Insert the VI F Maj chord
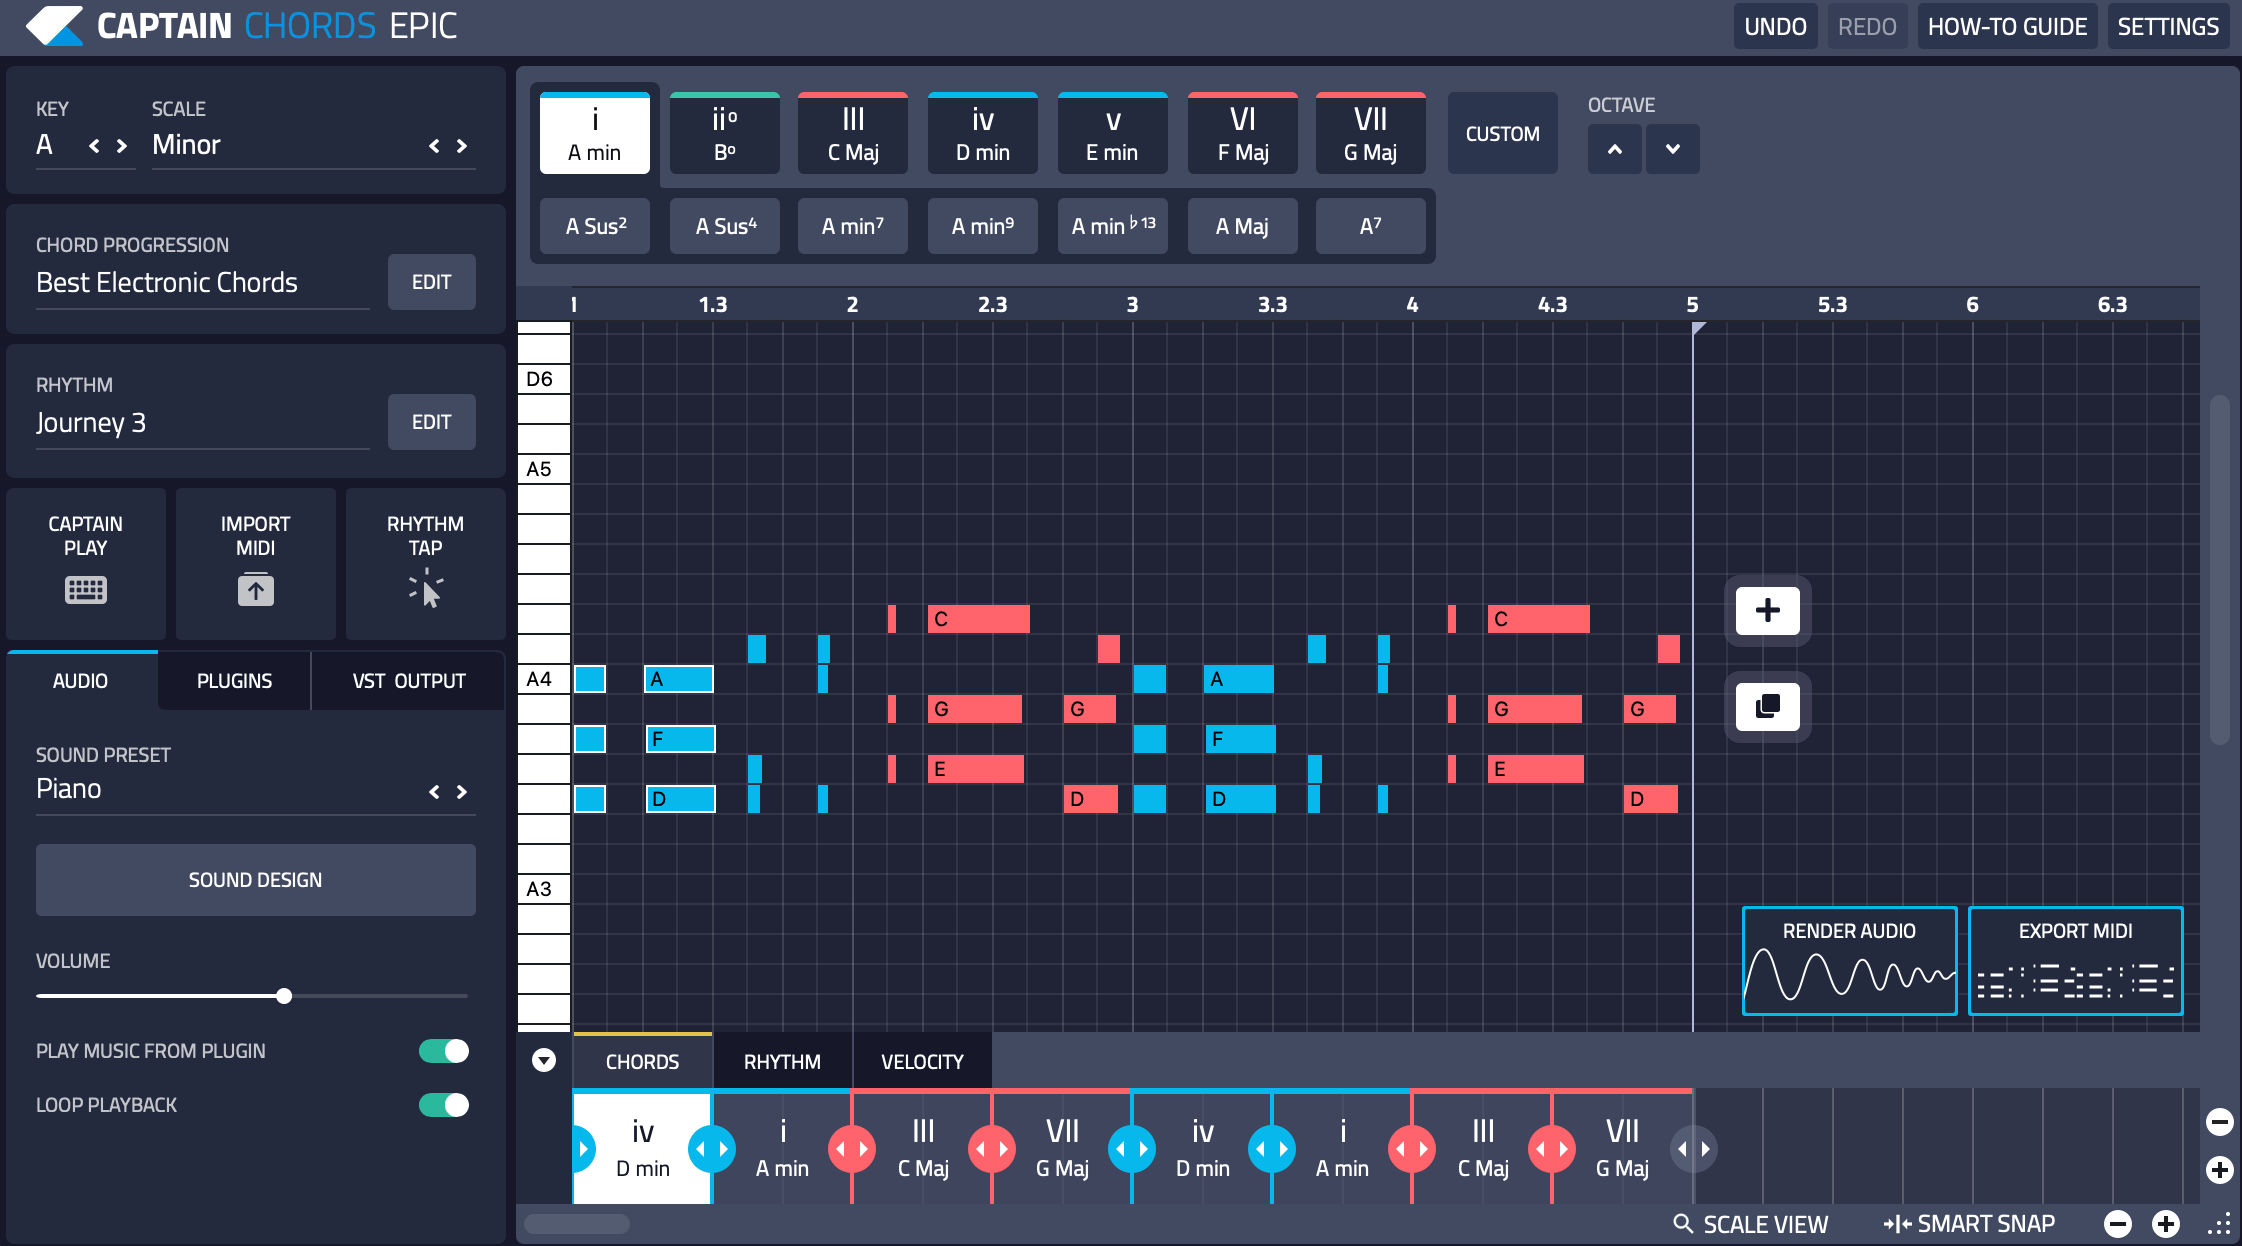The width and height of the screenshot is (2242, 1246). (1243, 134)
